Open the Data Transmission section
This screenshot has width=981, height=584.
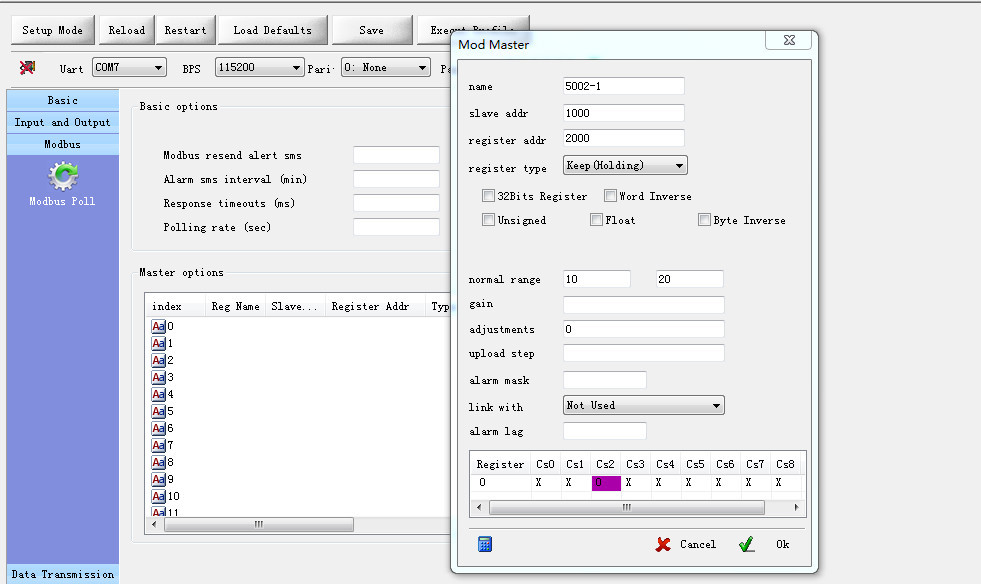pos(63,574)
